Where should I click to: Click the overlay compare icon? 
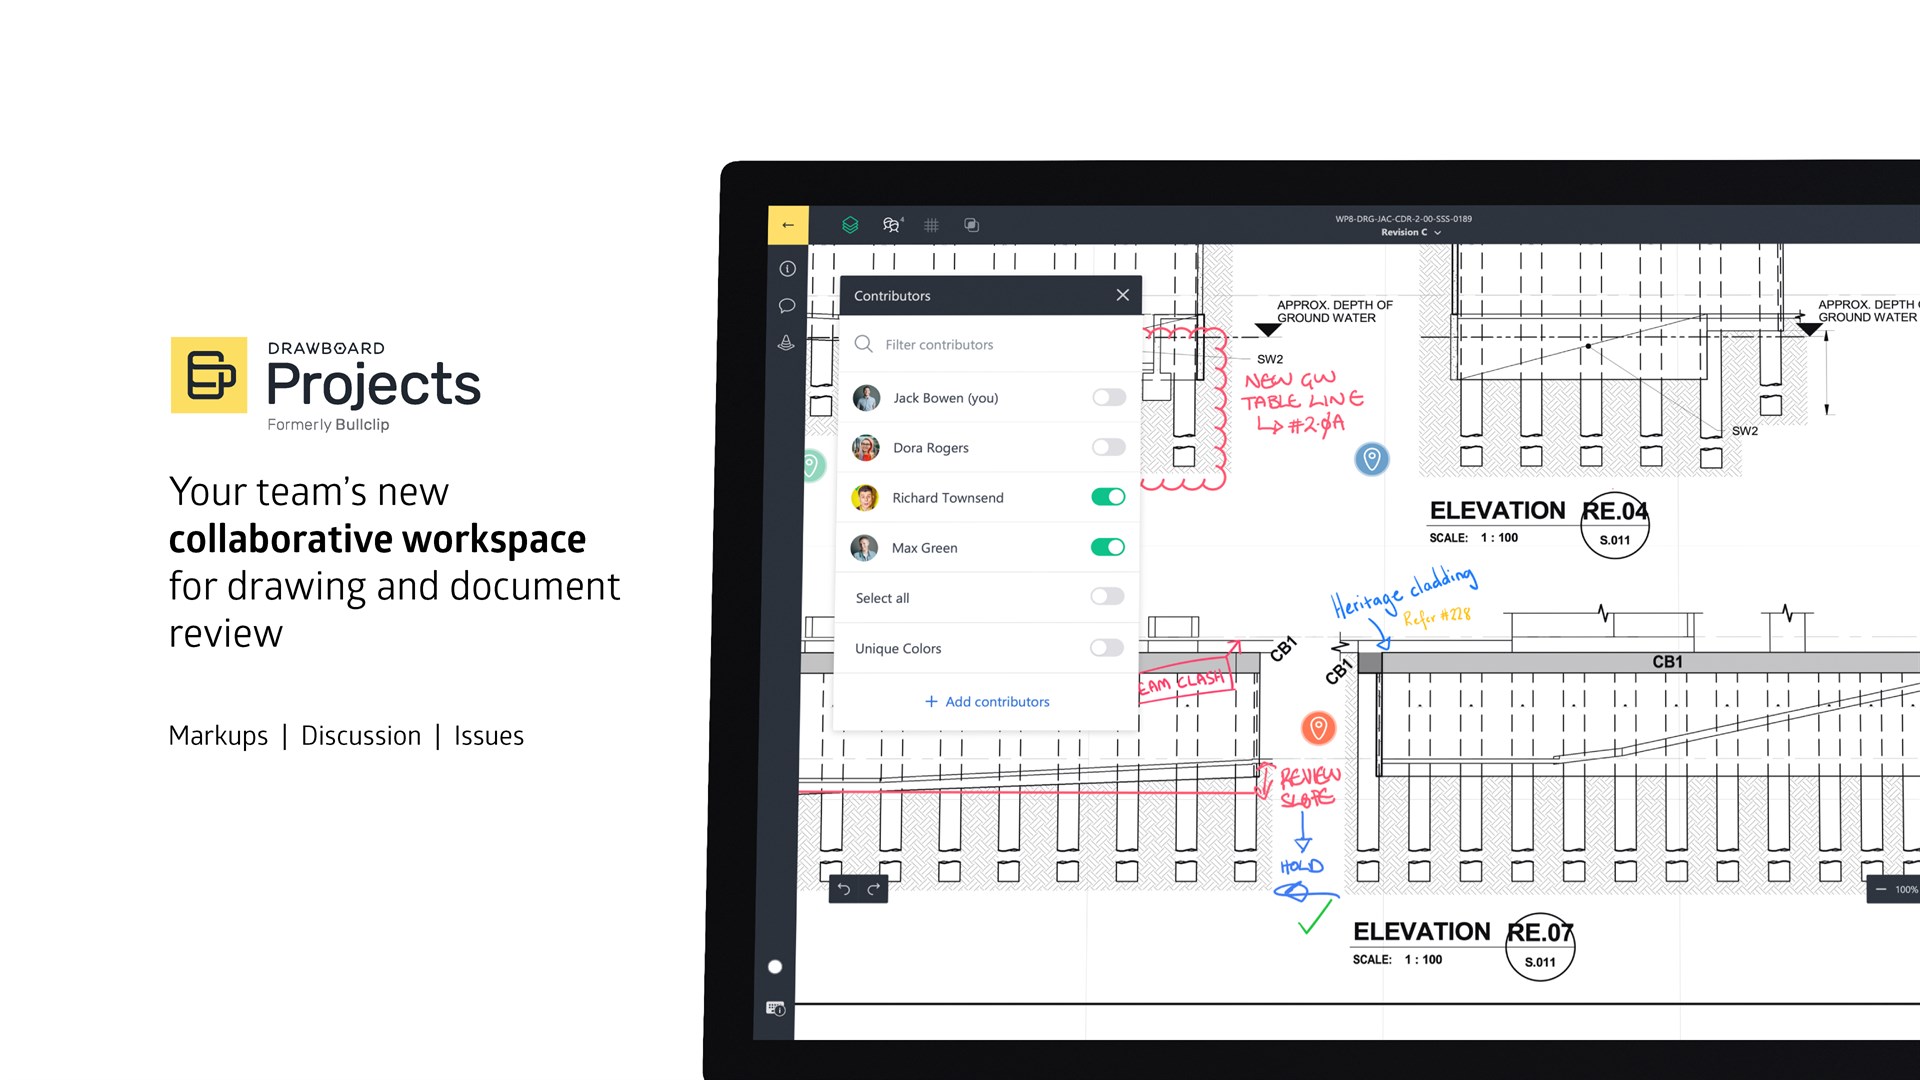click(971, 225)
